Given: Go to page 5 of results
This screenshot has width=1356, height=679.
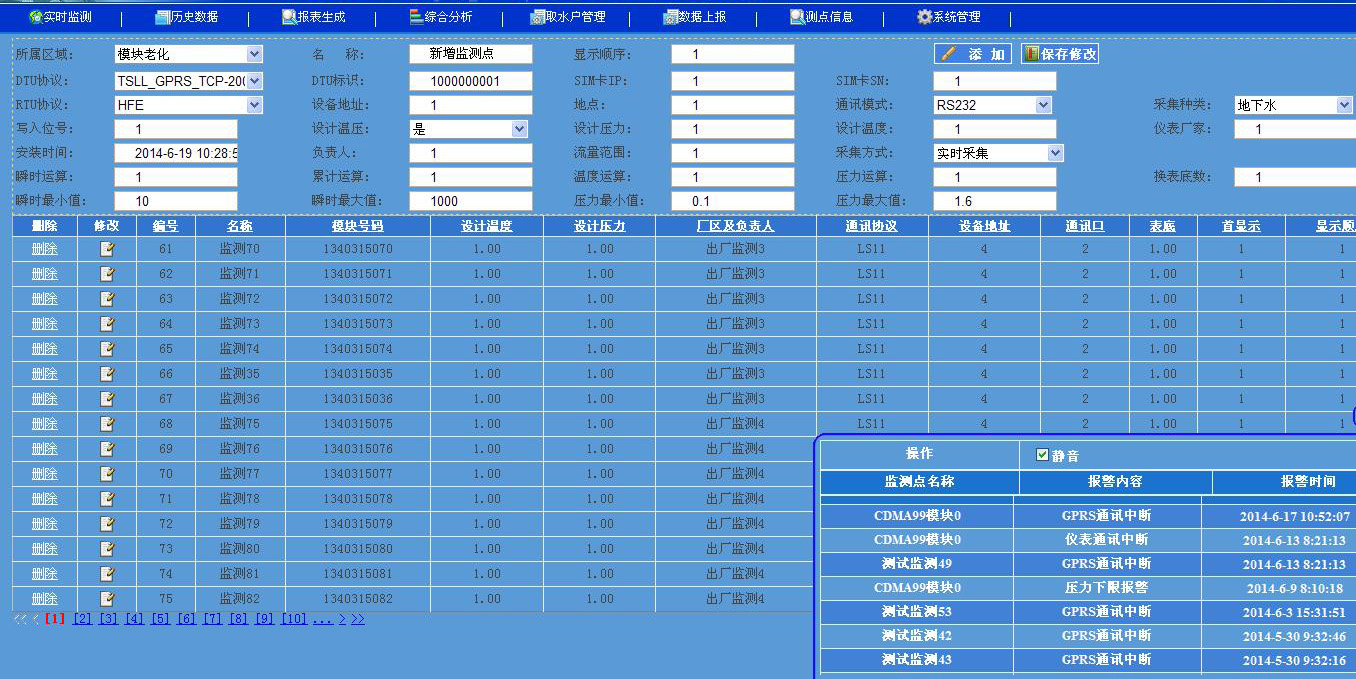Looking at the screenshot, I should click(x=160, y=619).
